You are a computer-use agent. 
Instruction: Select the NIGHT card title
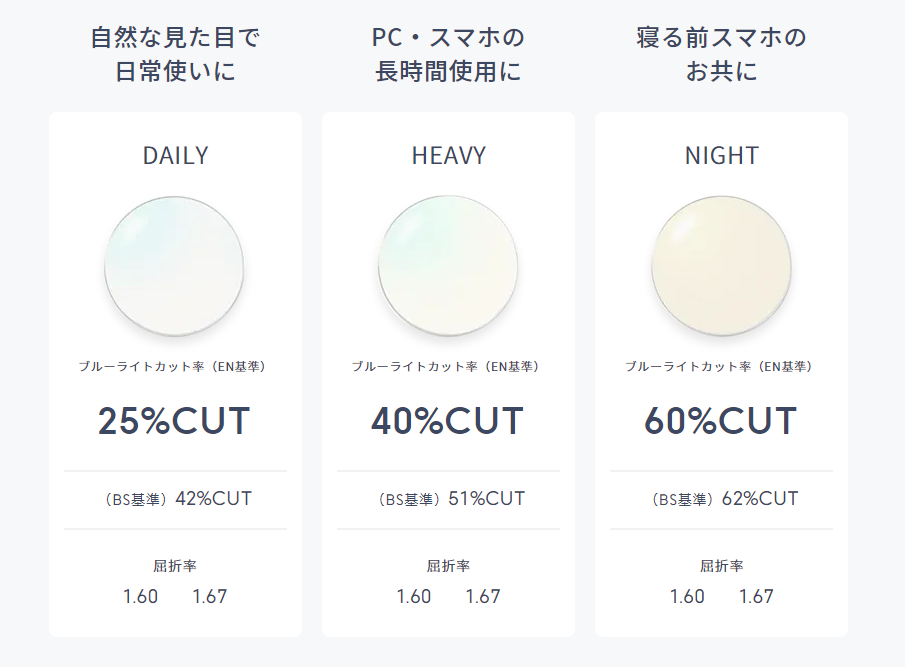click(721, 156)
